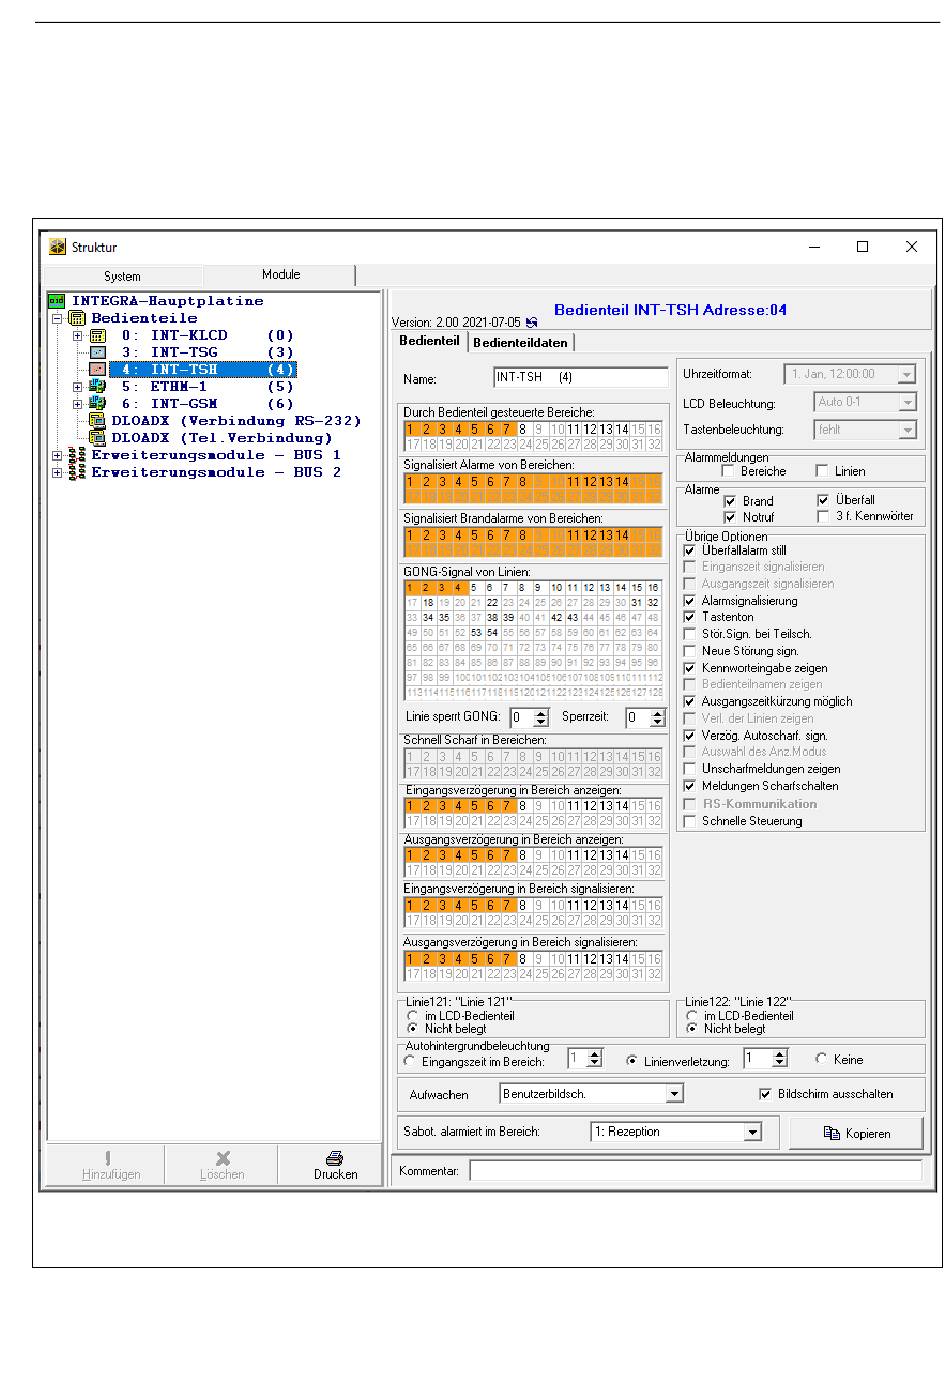Click partition 8 in Schnell Scharf grid
This screenshot has width=950, height=1397.
pos(523,757)
